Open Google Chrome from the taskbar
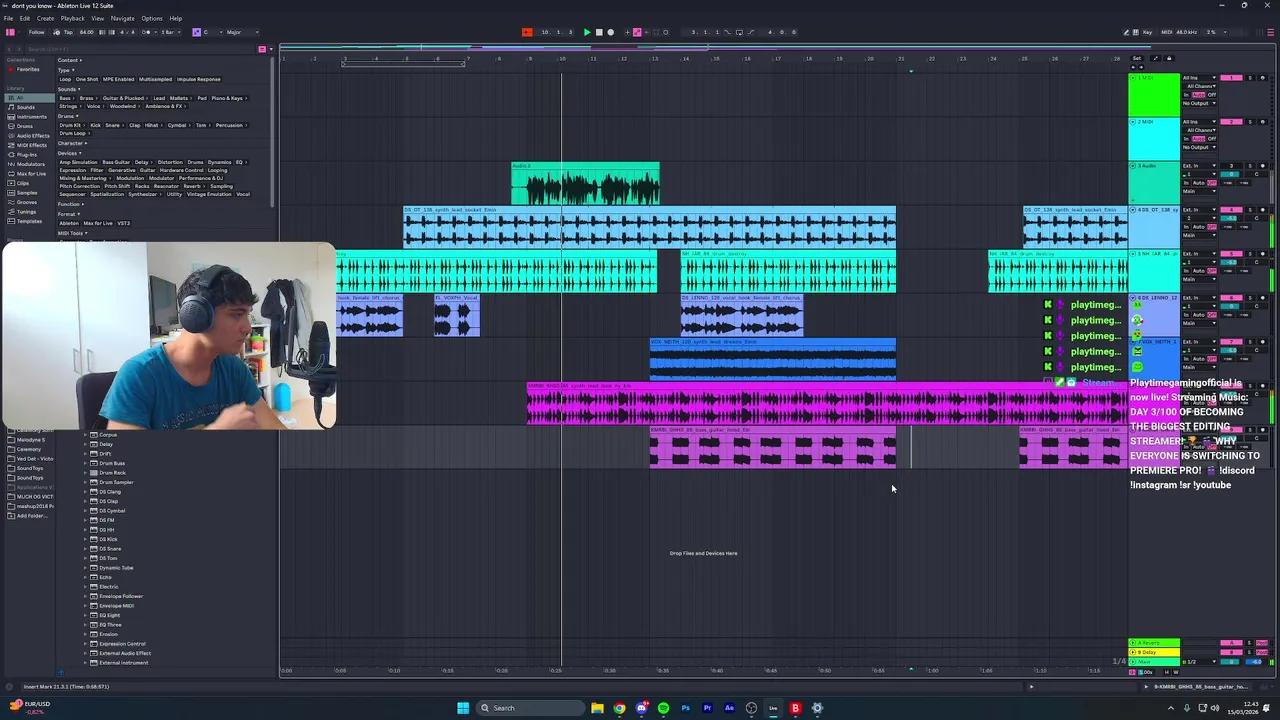 (x=619, y=708)
